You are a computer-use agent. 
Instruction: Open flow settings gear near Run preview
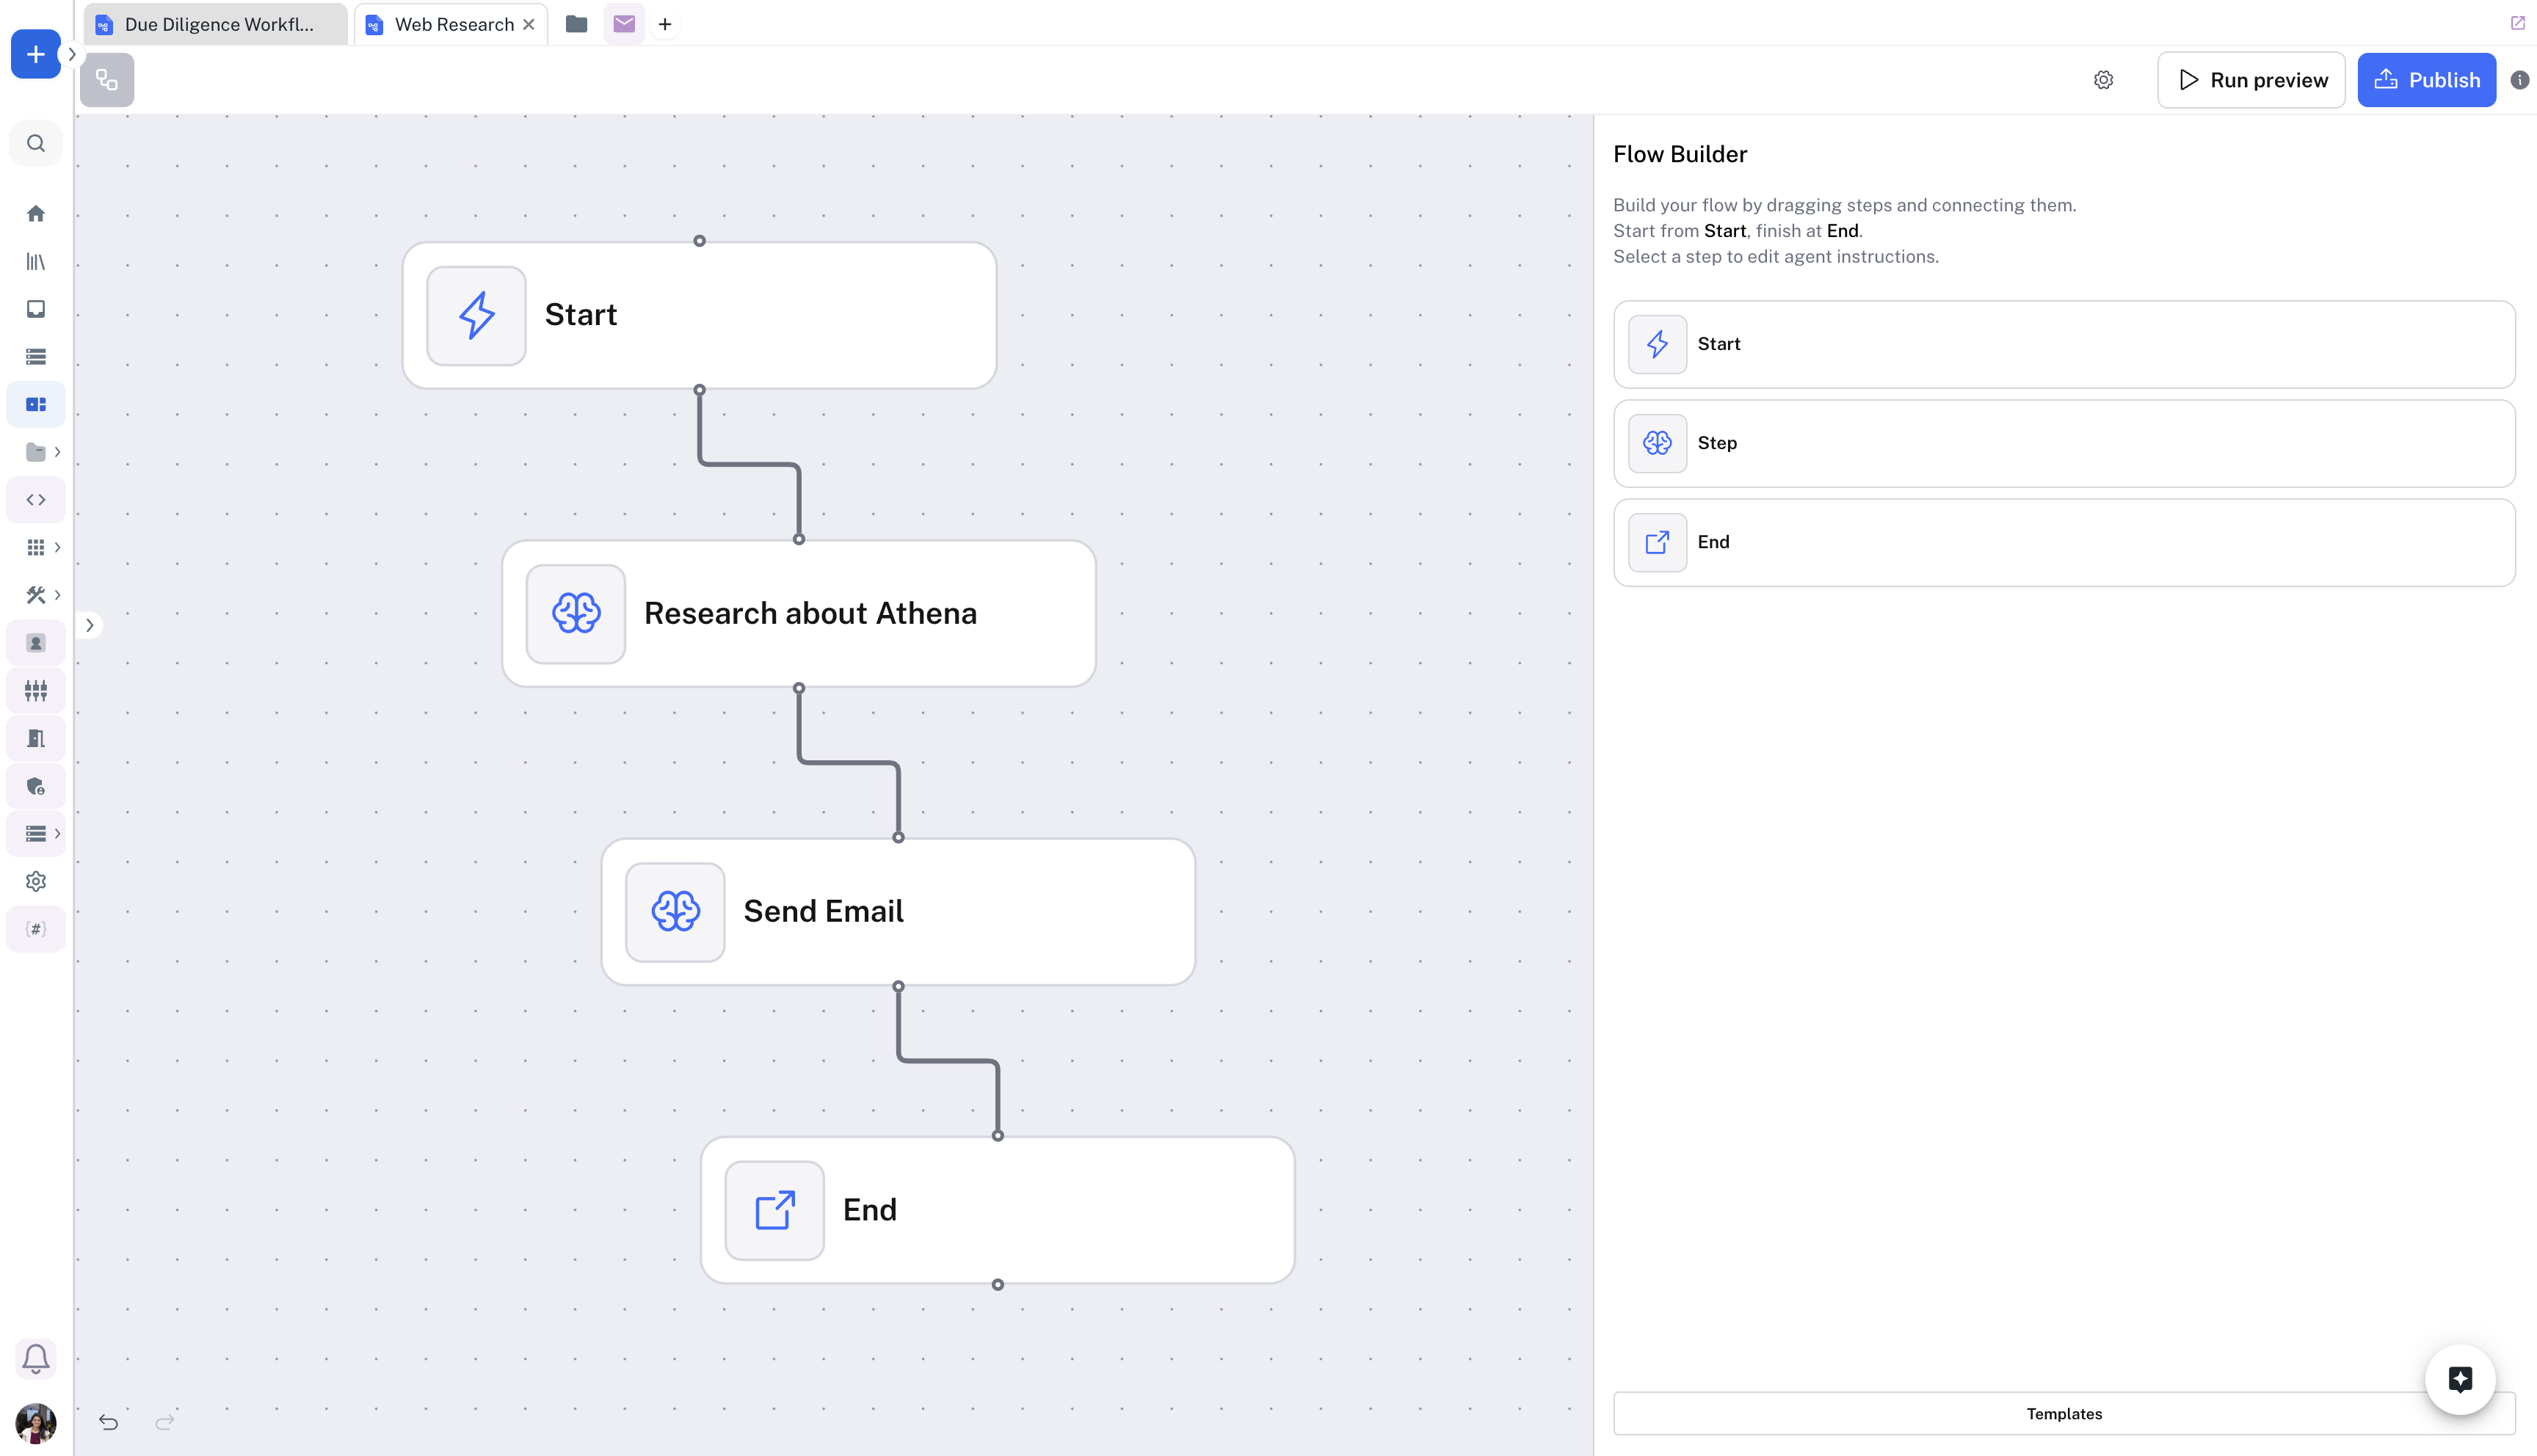[x=2103, y=80]
